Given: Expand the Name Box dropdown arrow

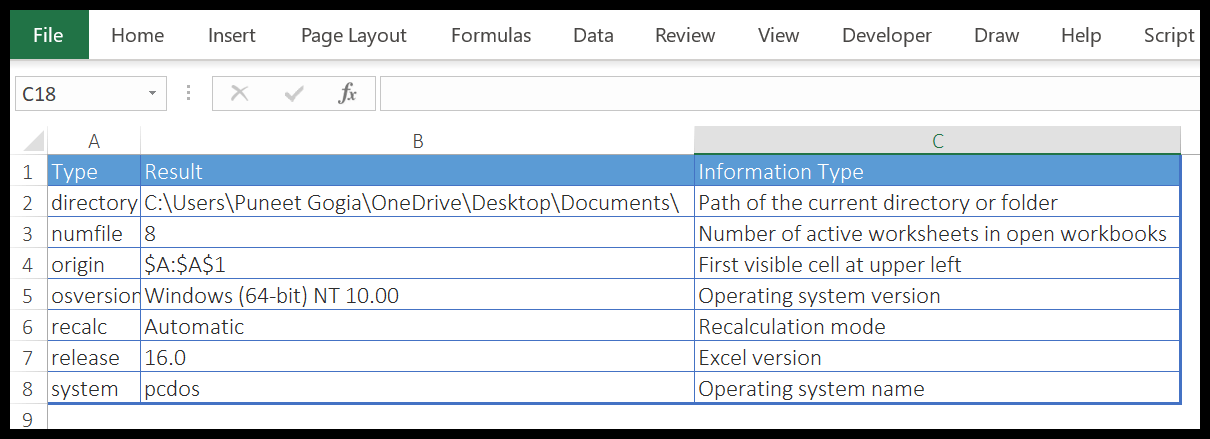Looking at the screenshot, I should (153, 94).
